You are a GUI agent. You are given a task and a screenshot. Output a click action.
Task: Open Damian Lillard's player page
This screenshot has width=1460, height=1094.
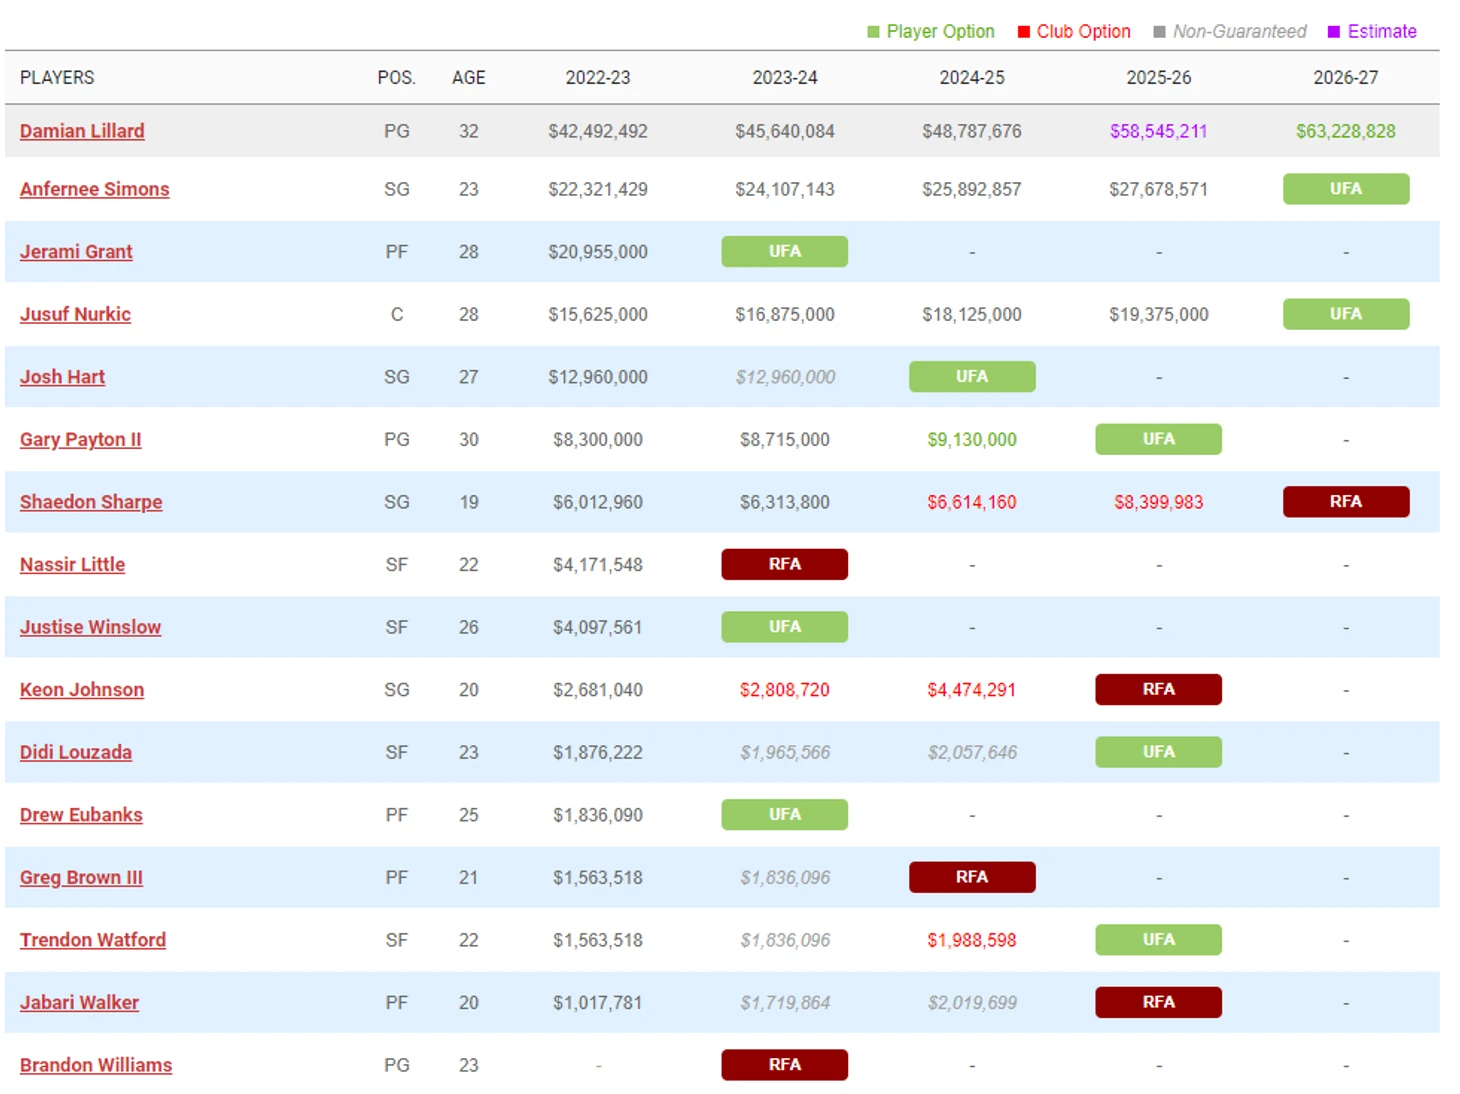point(82,131)
